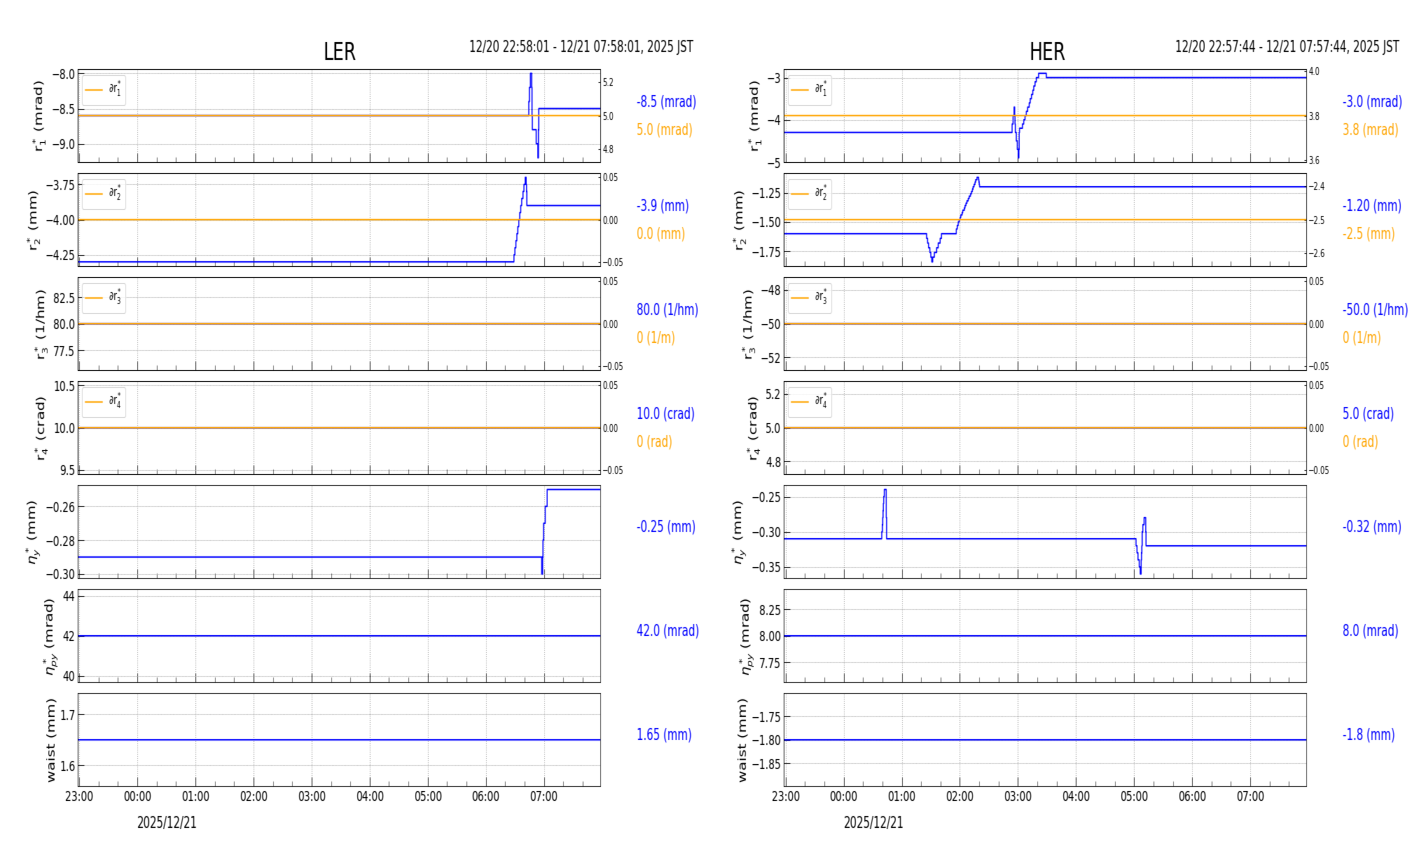Click the 0 (rad) value beside HER
The image size is (1412, 864).
pos(1360,442)
